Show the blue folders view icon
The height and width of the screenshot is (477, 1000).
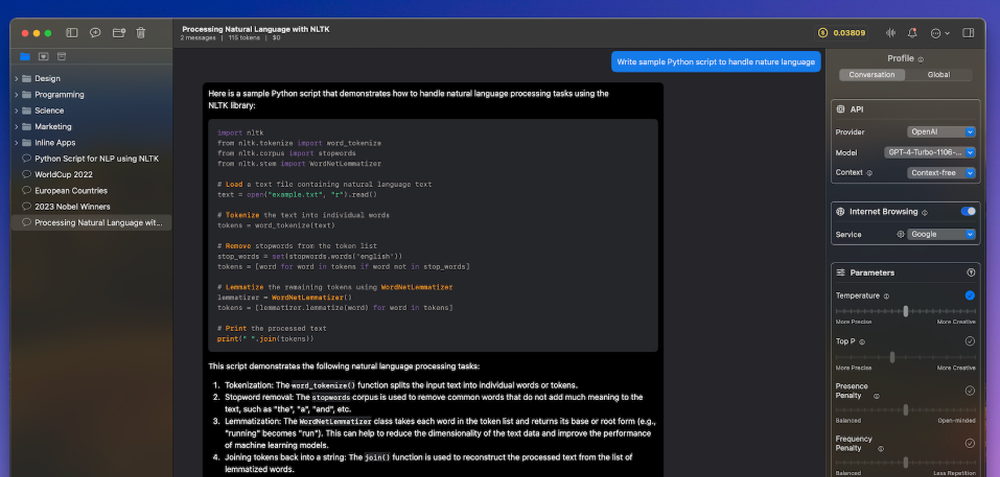click(25, 56)
